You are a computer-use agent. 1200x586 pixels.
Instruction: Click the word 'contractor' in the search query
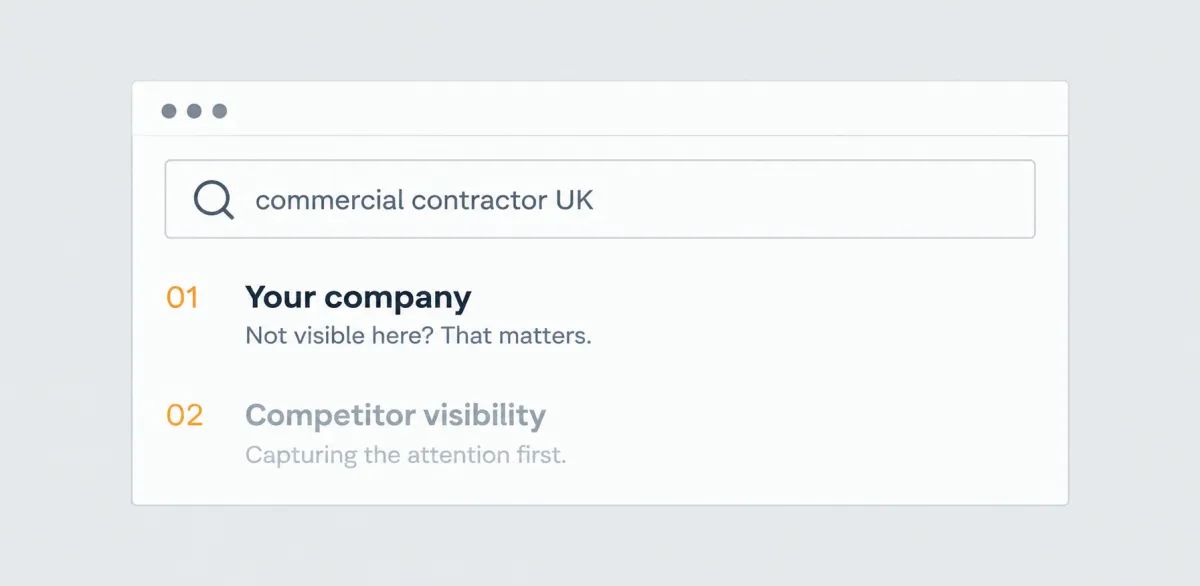480,200
